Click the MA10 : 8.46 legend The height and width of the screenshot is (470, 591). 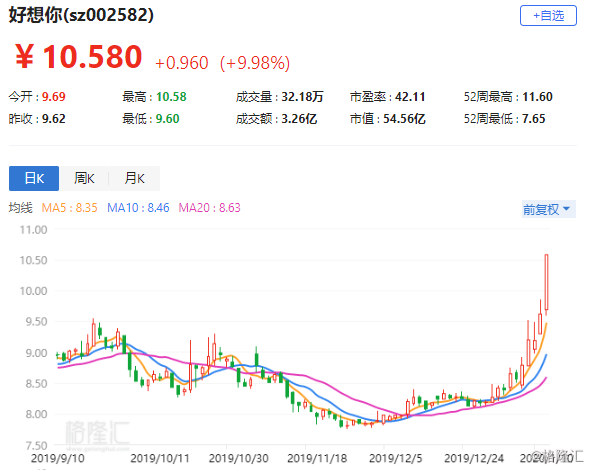[x=138, y=208]
